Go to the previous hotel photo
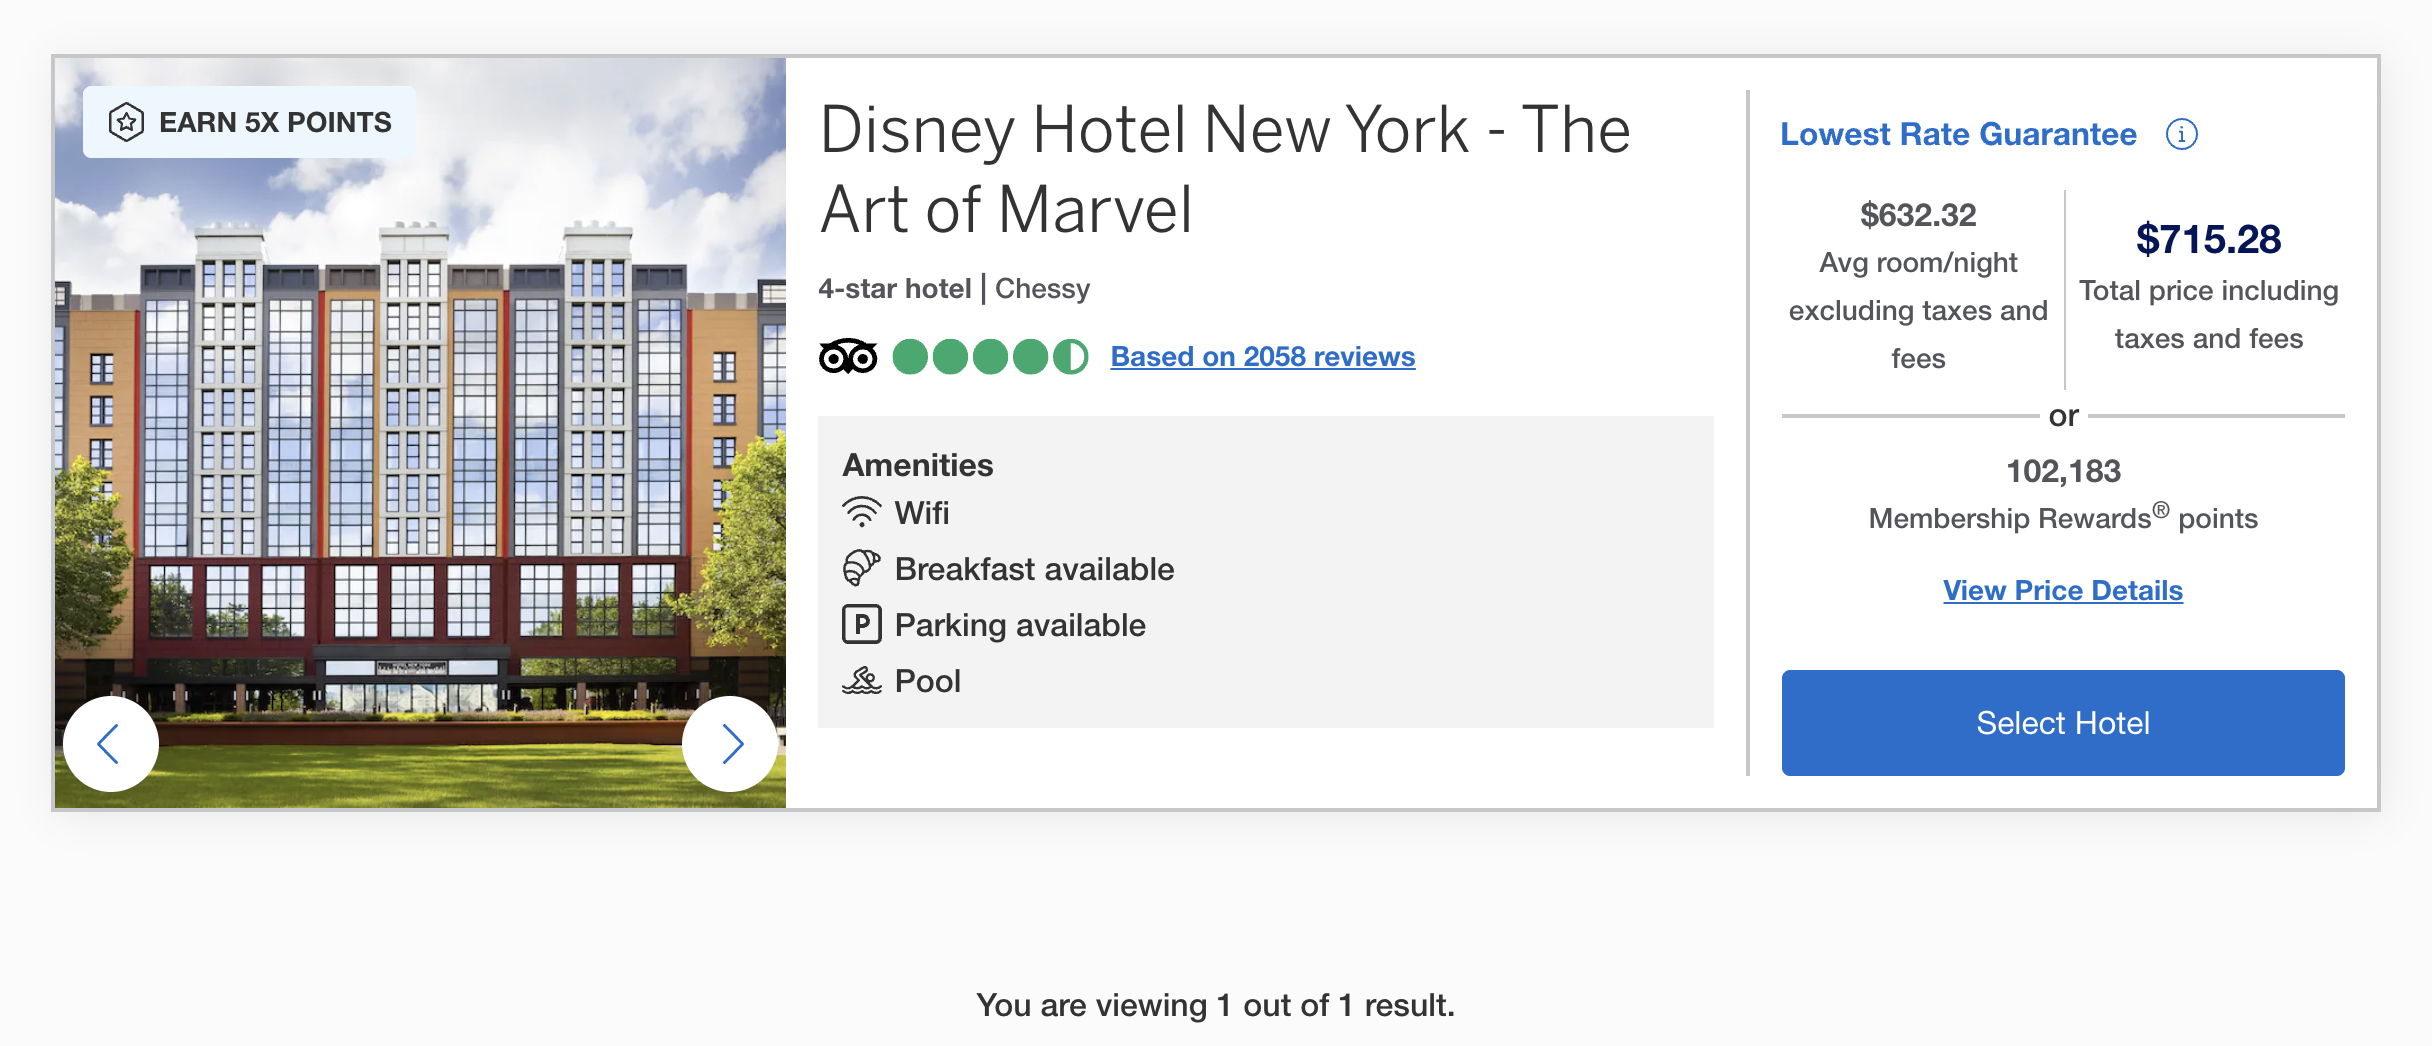The image size is (2432, 1046). point(110,744)
